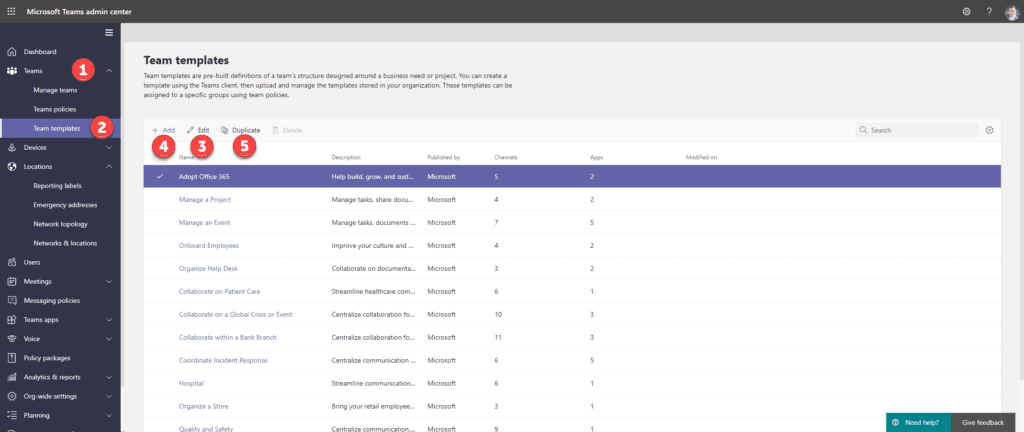Image resolution: width=1024 pixels, height=432 pixels.
Task: Open settings gear in top bar
Action: click(967, 11)
